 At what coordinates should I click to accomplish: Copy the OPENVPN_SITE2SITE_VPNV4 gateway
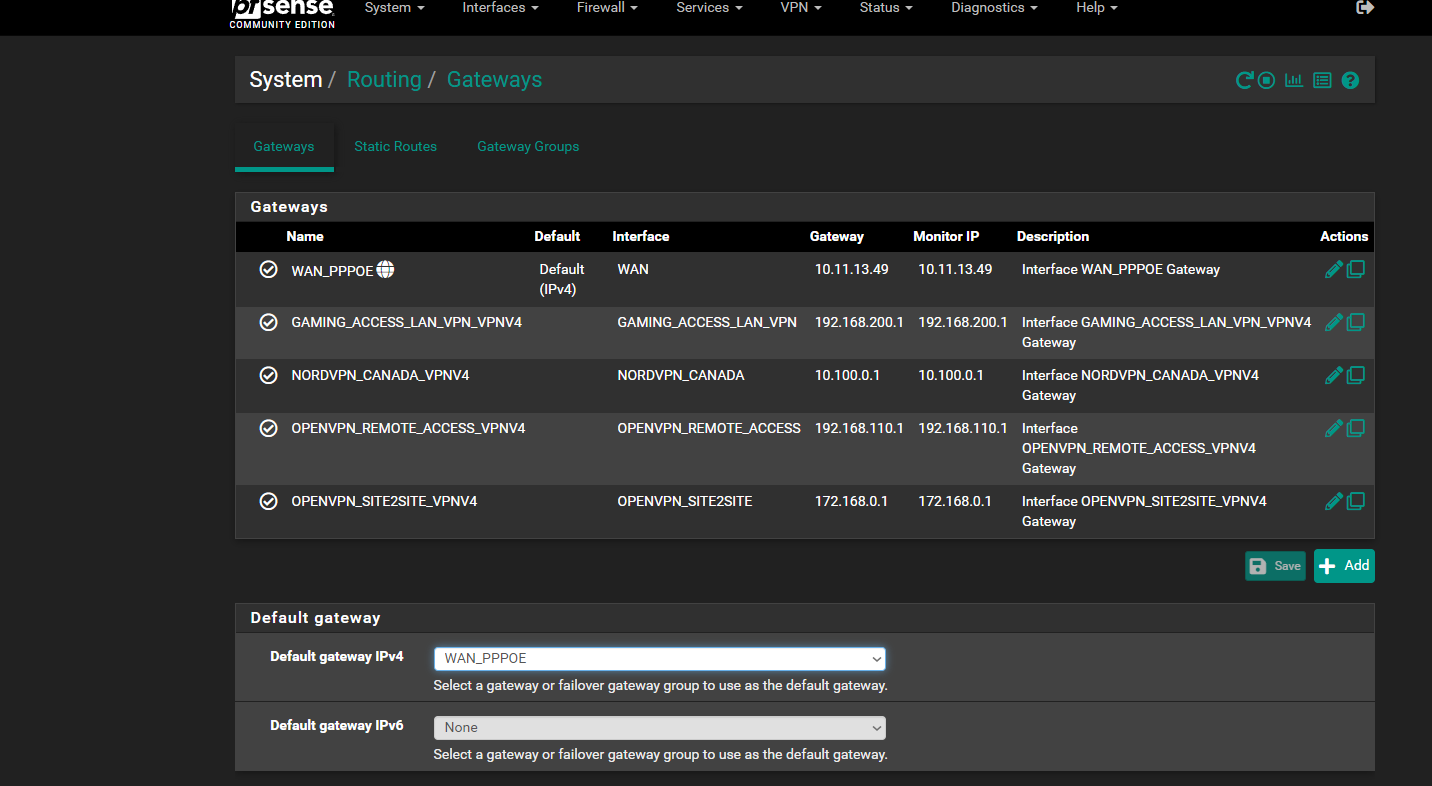coord(1355,501)
